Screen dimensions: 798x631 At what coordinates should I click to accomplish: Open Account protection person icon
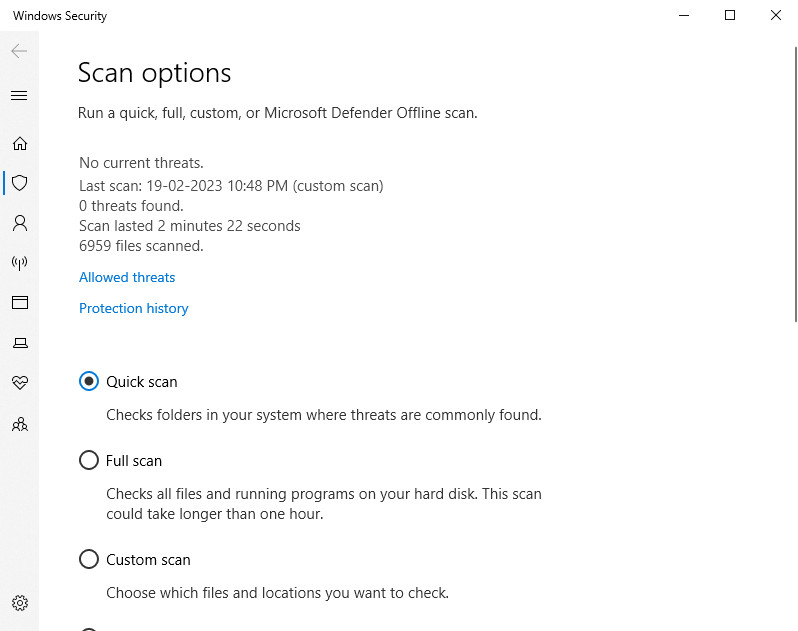point(20,223)
